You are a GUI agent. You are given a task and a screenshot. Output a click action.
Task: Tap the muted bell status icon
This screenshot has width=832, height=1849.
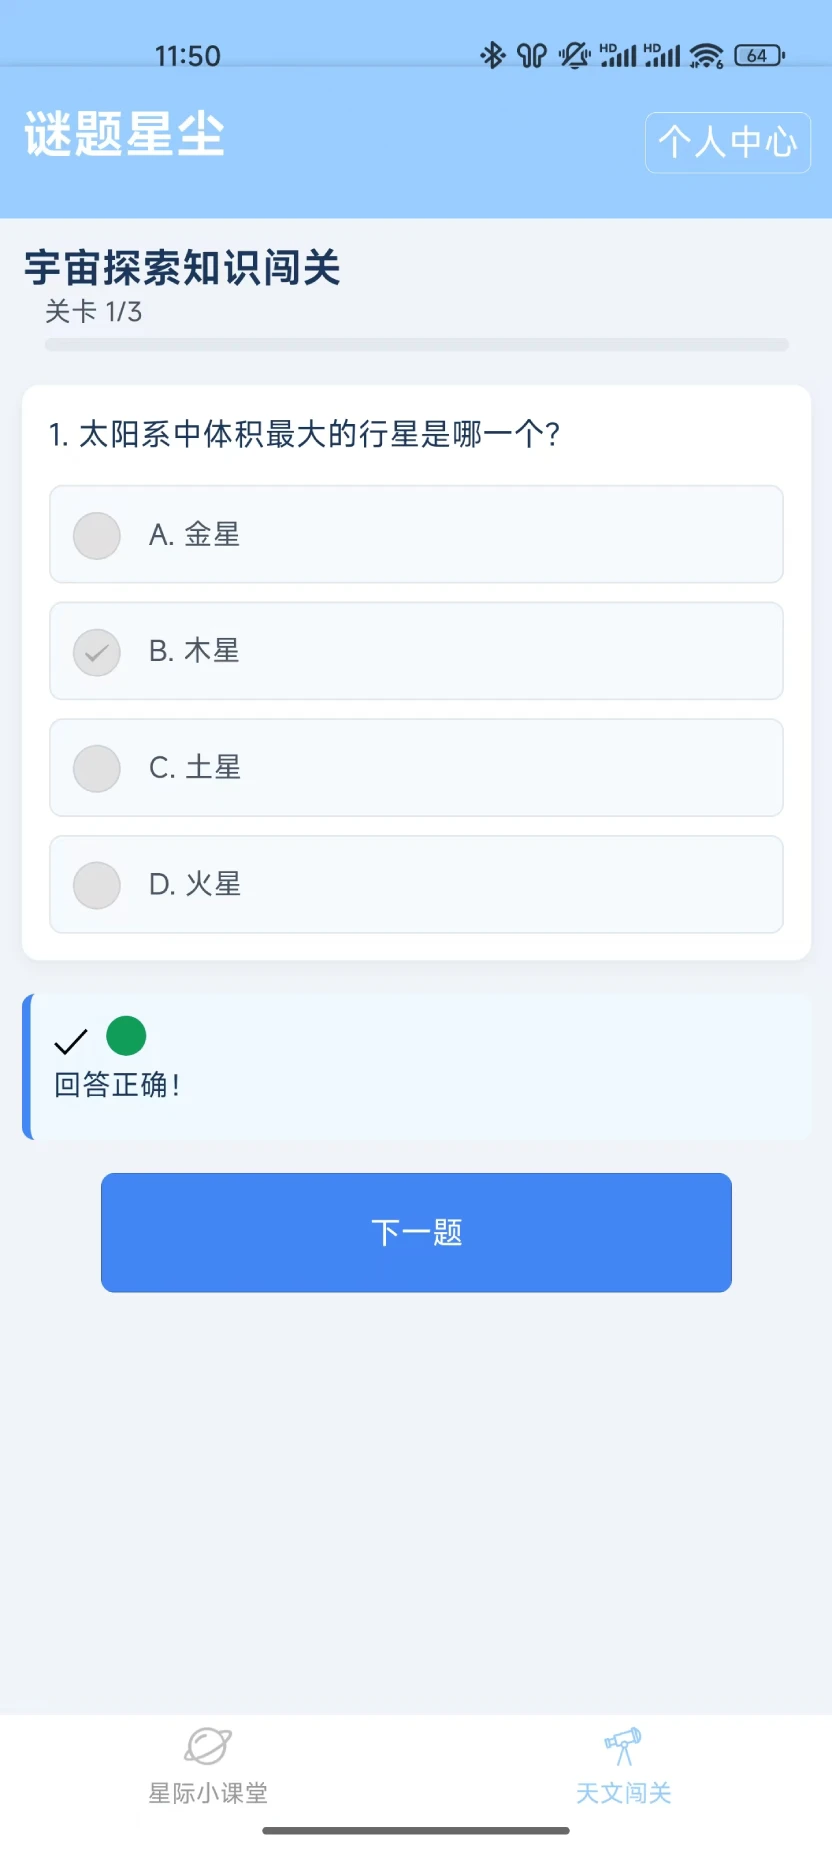[574, 56]
